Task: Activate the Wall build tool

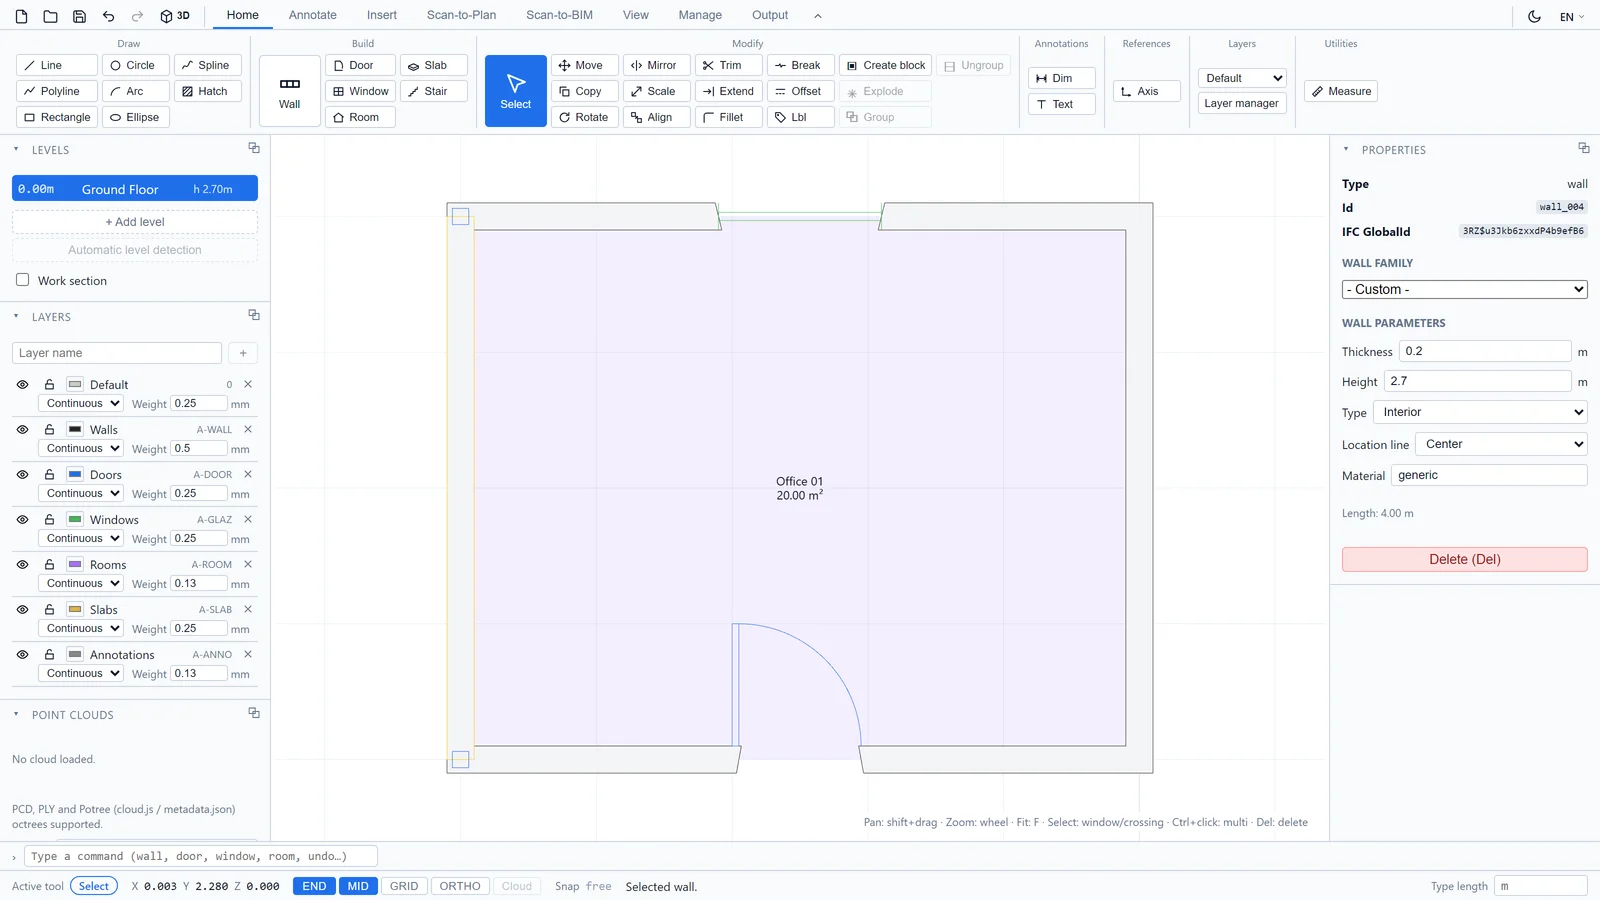Action: pos(290,91)
